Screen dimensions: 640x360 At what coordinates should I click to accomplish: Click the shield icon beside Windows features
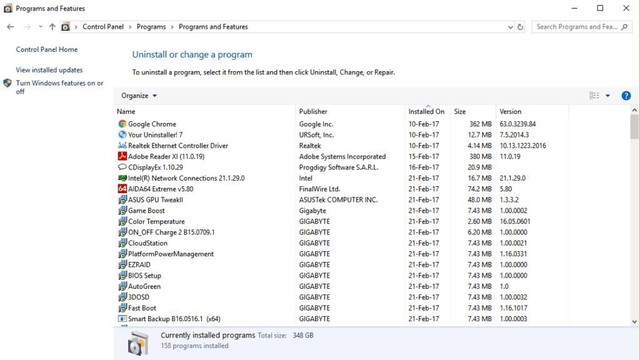(7, 83)
